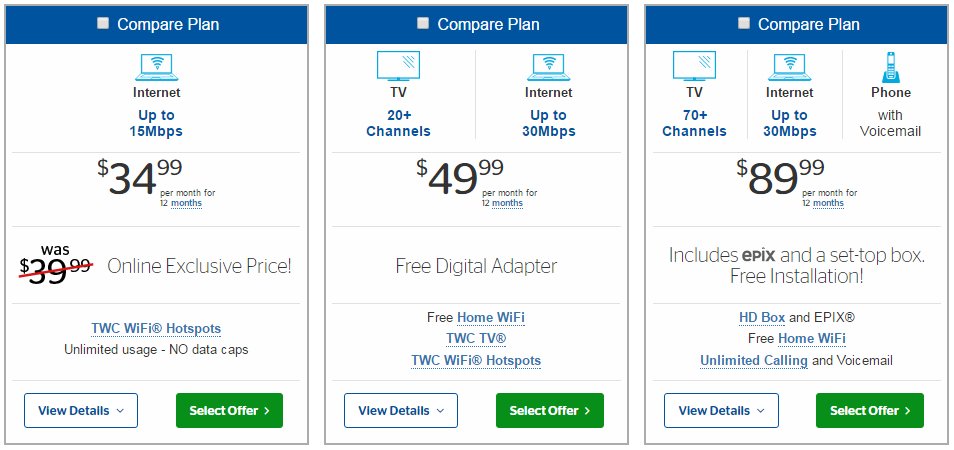Open the TWC TV® link
Viewport: 954px width, 450px height.
[476, 339]
